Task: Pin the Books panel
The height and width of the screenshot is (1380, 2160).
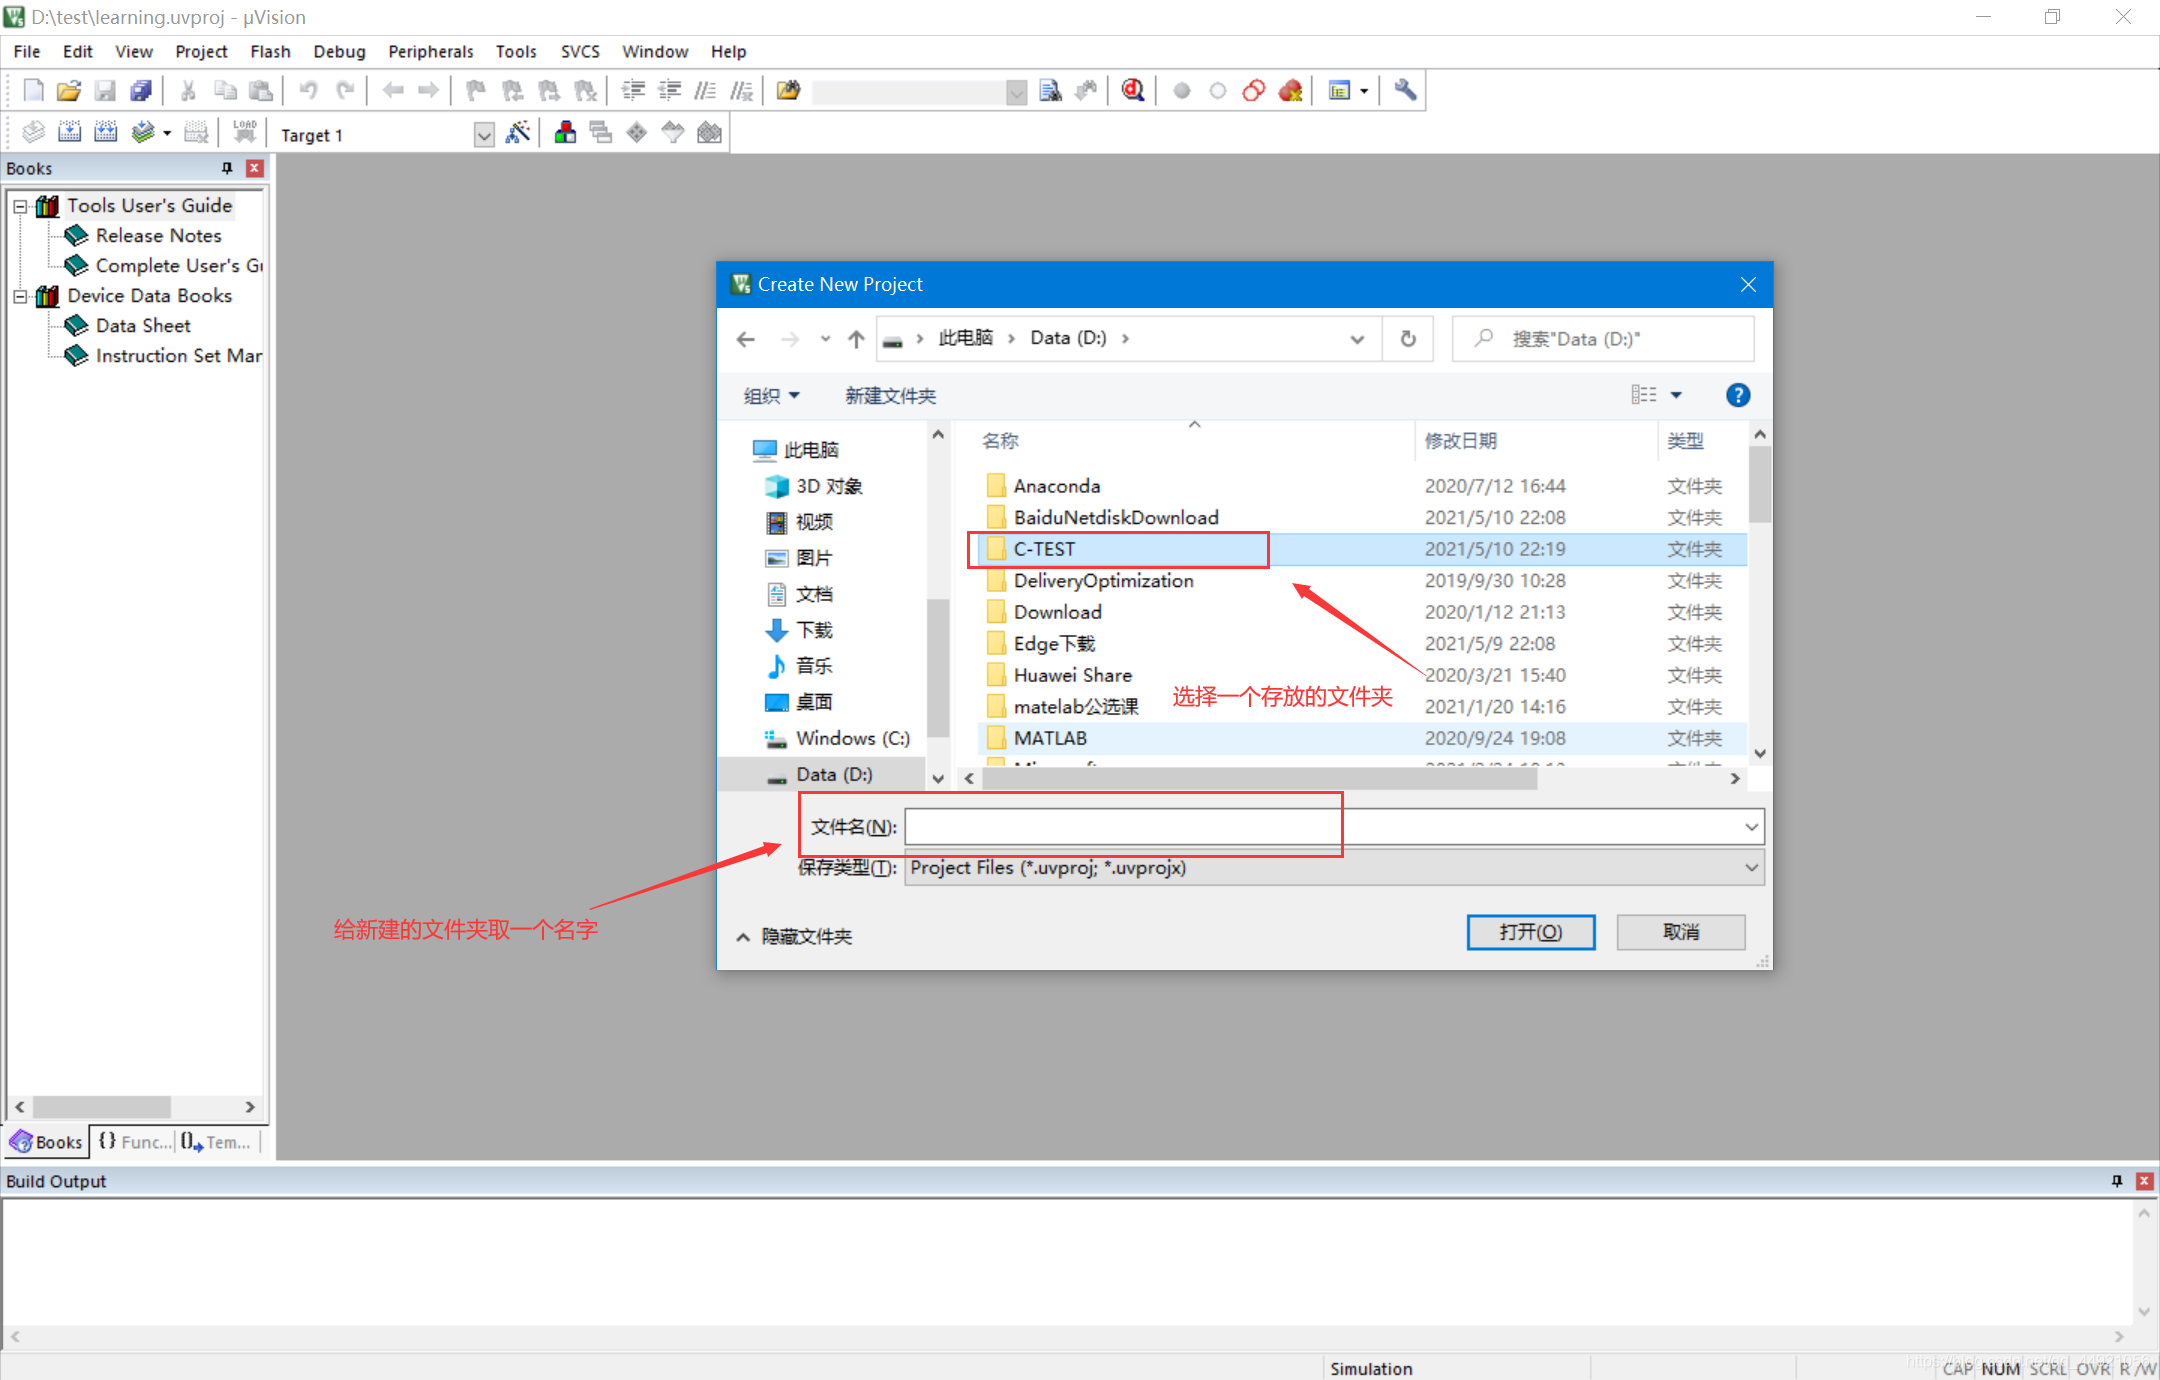Action: (x=227, y=168)
